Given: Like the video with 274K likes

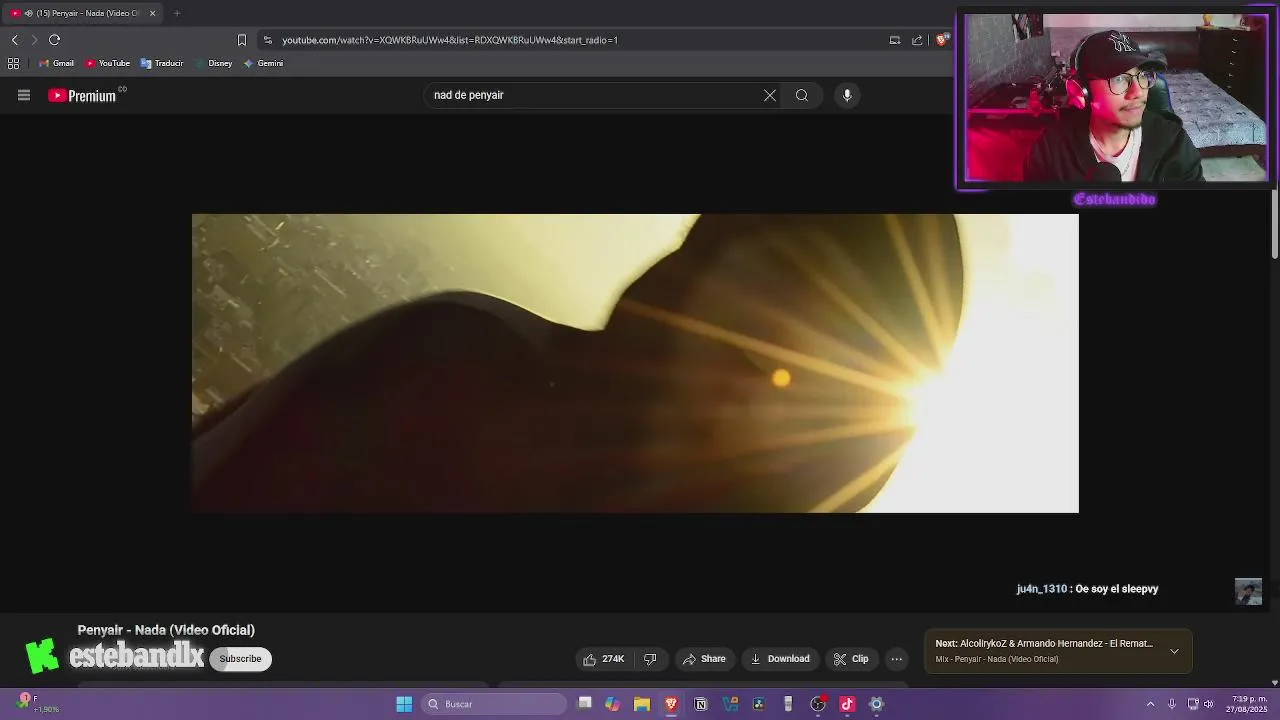Looking at the screenshot, I should (x=604, y=659).
